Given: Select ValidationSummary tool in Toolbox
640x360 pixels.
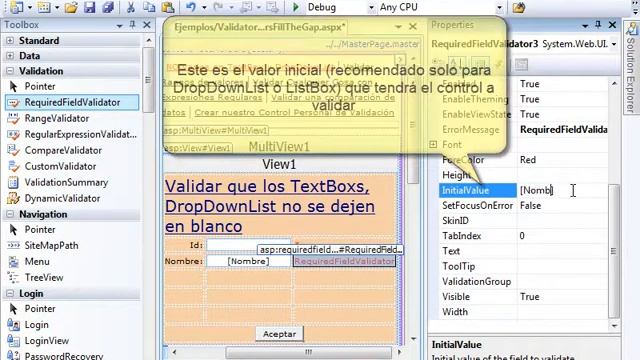Looking at the screenshot, I should (x=66, y=182).
